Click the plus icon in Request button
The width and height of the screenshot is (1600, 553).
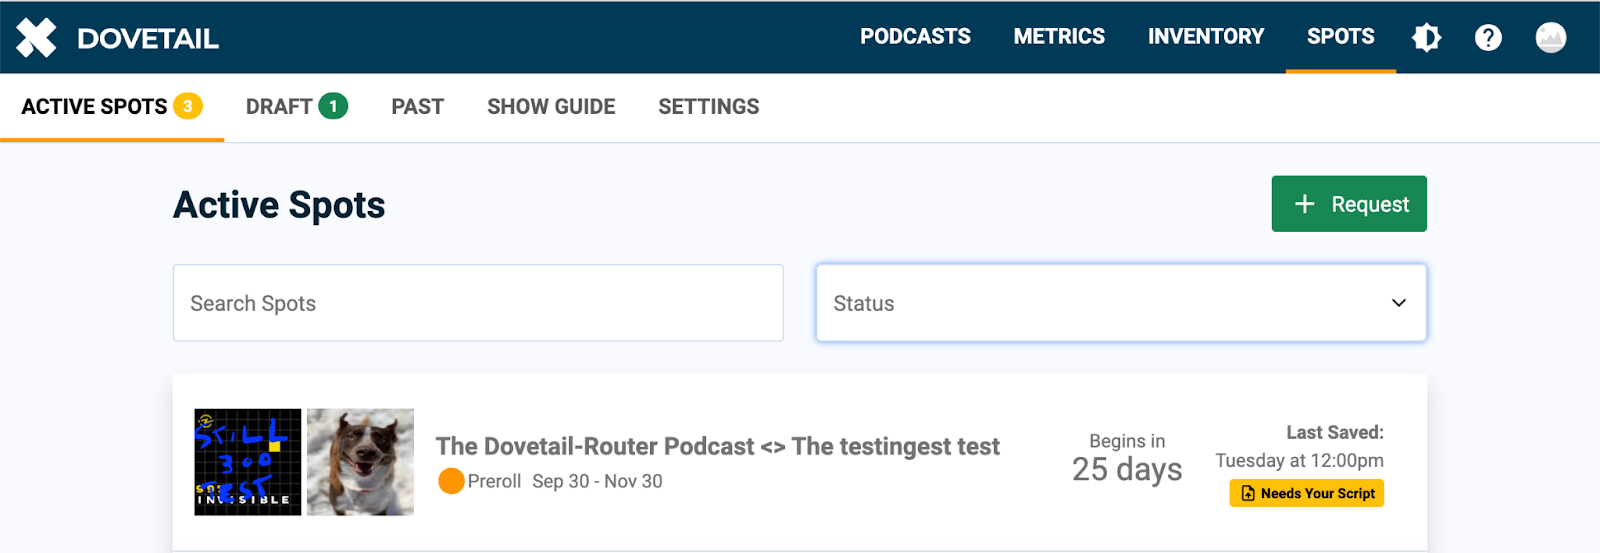point(1304,204)
